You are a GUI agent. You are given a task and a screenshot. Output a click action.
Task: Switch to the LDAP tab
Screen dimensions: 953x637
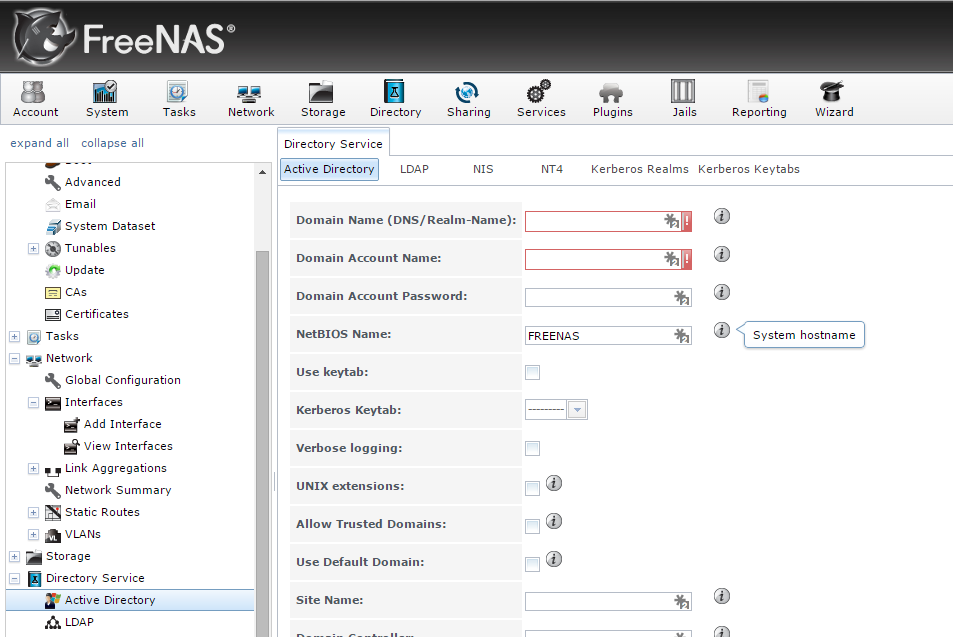point(415,169)
